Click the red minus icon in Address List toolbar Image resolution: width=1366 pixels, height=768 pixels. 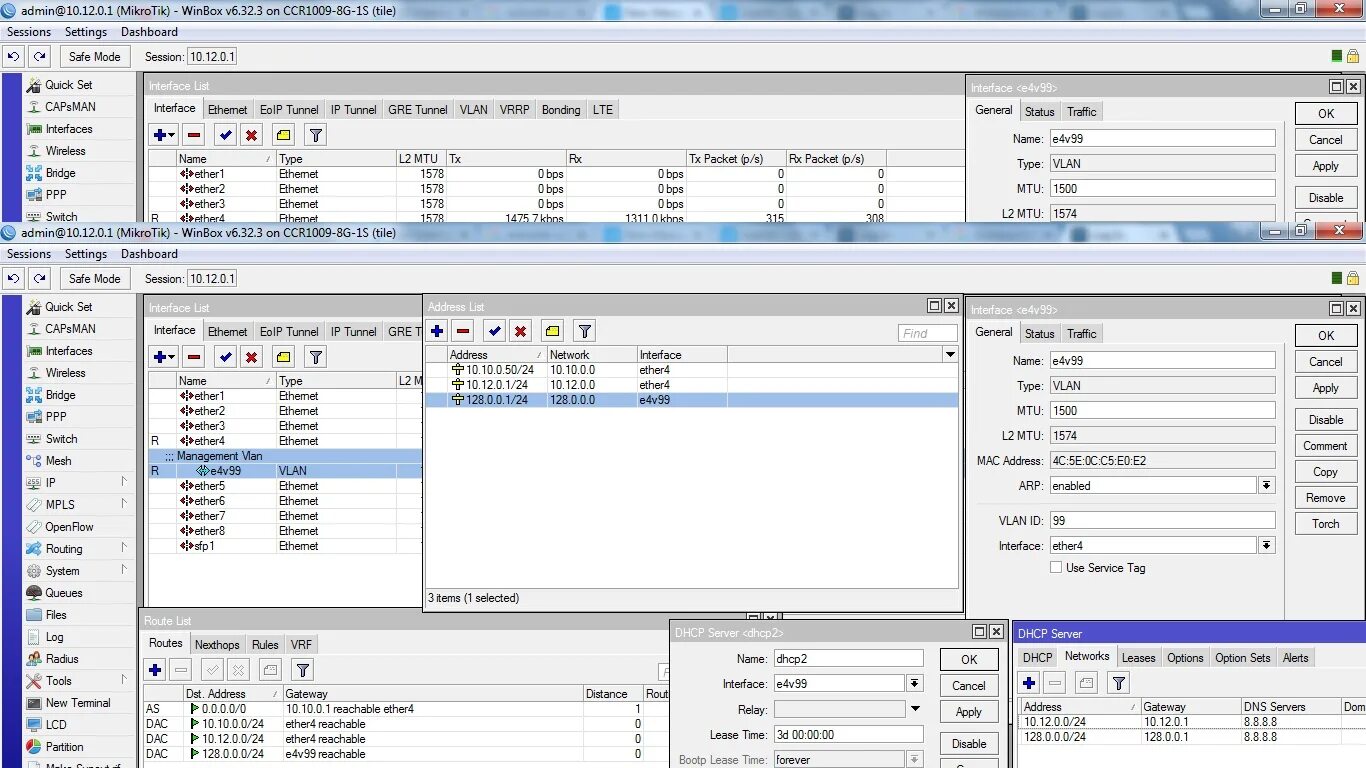tap(462, 331)
